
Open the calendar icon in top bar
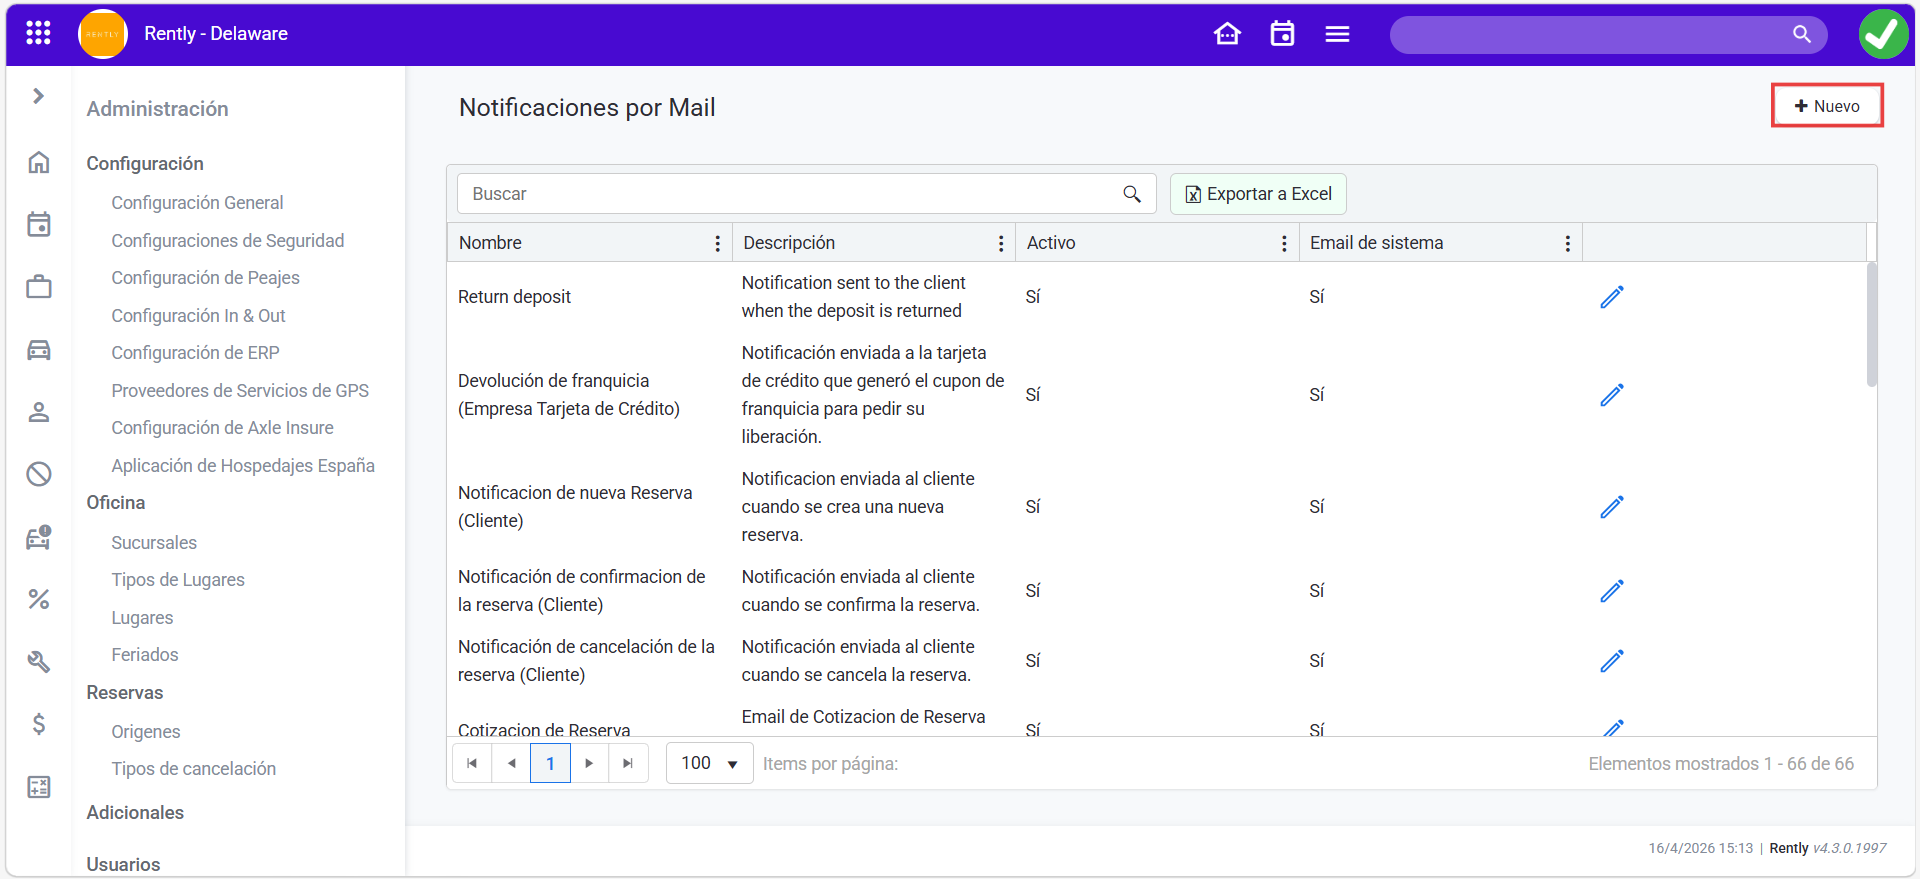(x=1282, y=34)
